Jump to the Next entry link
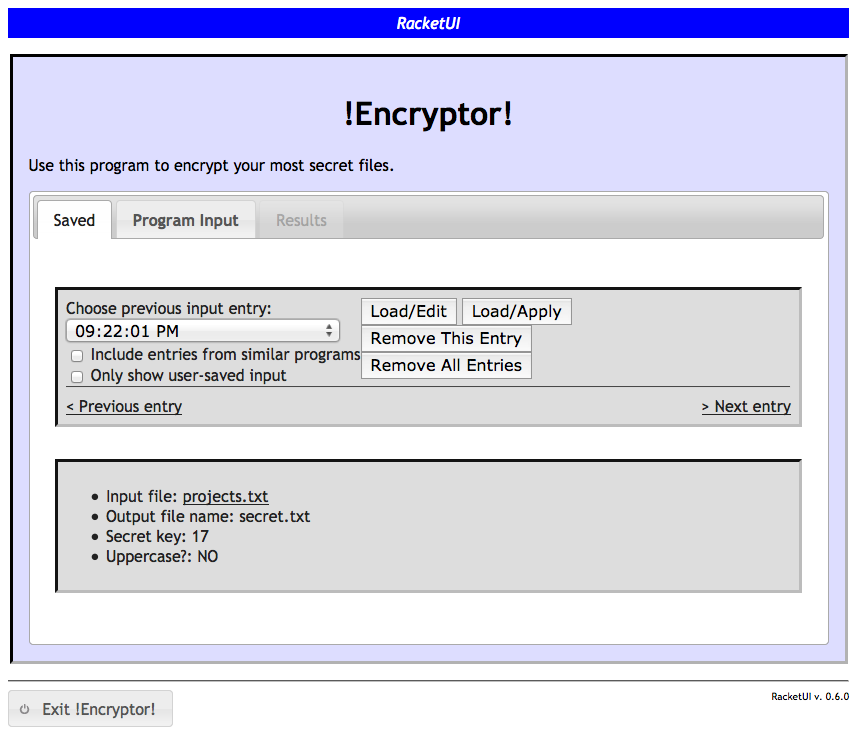This screenshot has height=755, width=857. pyautogui.click(x=746, y=406)
